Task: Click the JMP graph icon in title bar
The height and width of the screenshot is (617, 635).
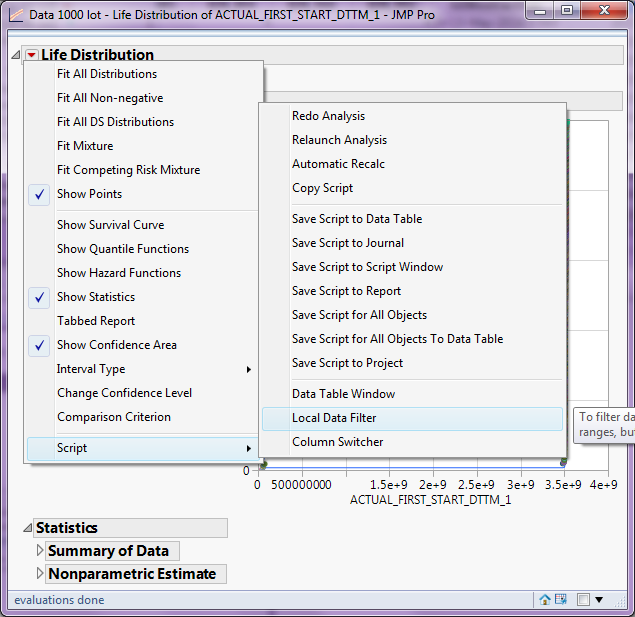Action: coord(14,15)
